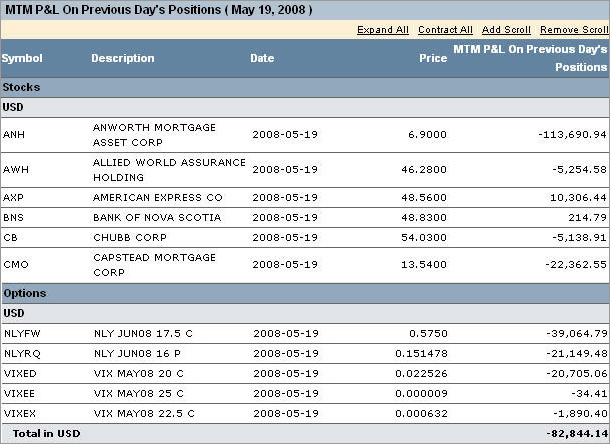Click the 13.5400 price for CMO
Image resolution: width=610 pixels, height=444 pixels.
[424, 265]
